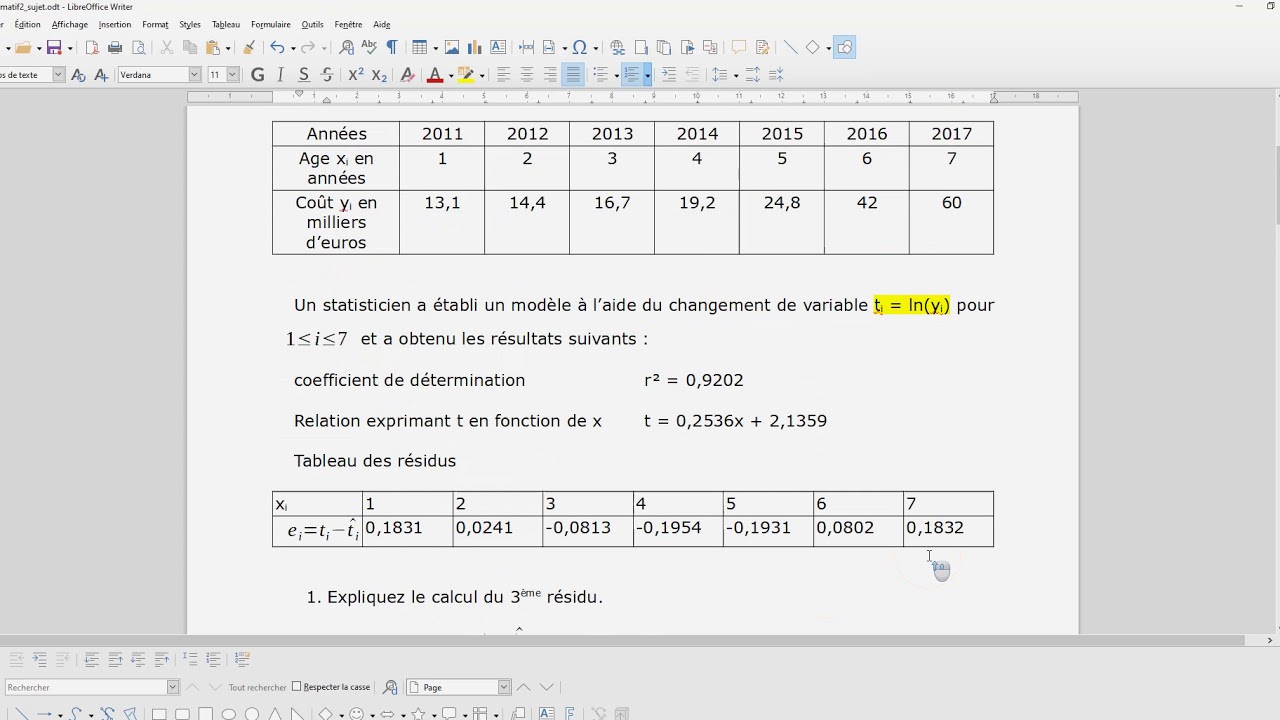Run the spelling check
1280x720 pixels.
(369, 47)
